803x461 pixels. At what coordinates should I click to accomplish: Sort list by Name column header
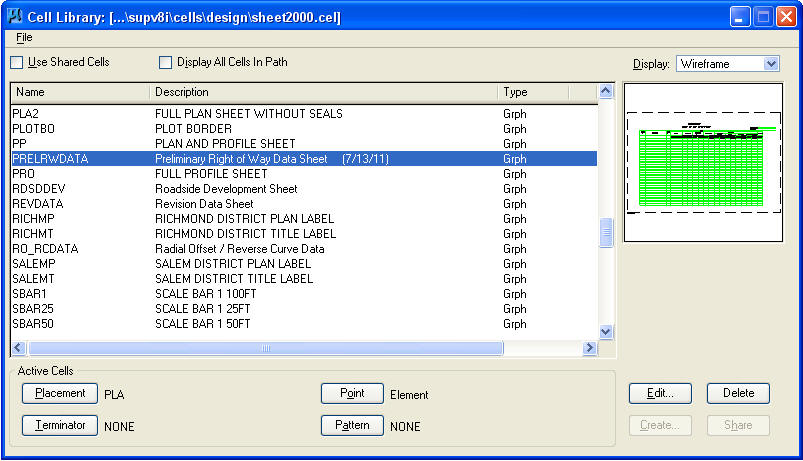(80, 92)
